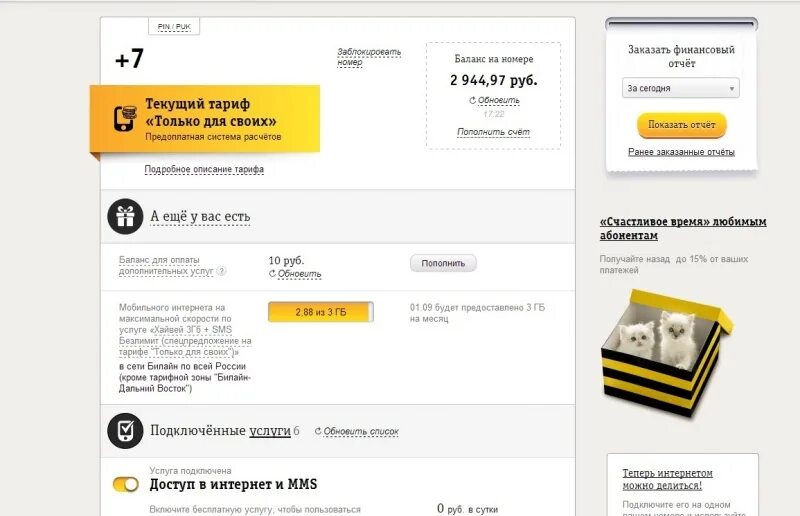Click the +7 phone number text
This screenshot has height=516, width=800.
[x=130, y=59]
